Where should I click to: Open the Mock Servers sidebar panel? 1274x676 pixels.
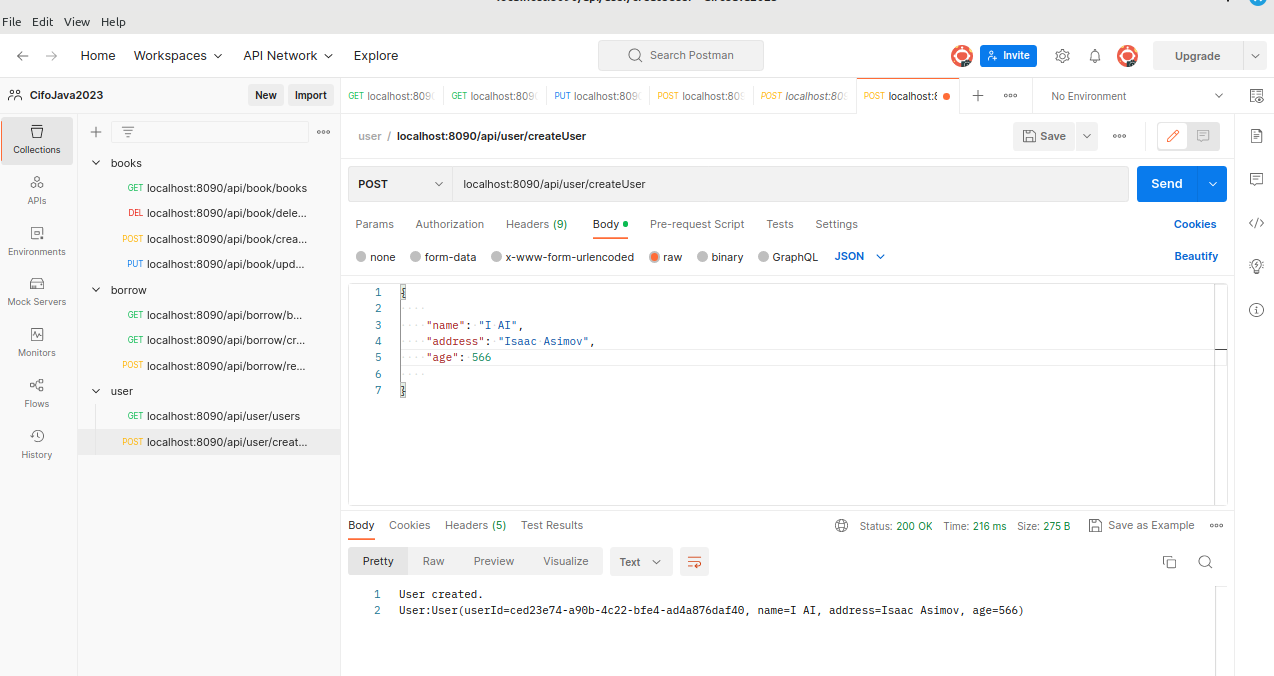click(x=37, y=291)
